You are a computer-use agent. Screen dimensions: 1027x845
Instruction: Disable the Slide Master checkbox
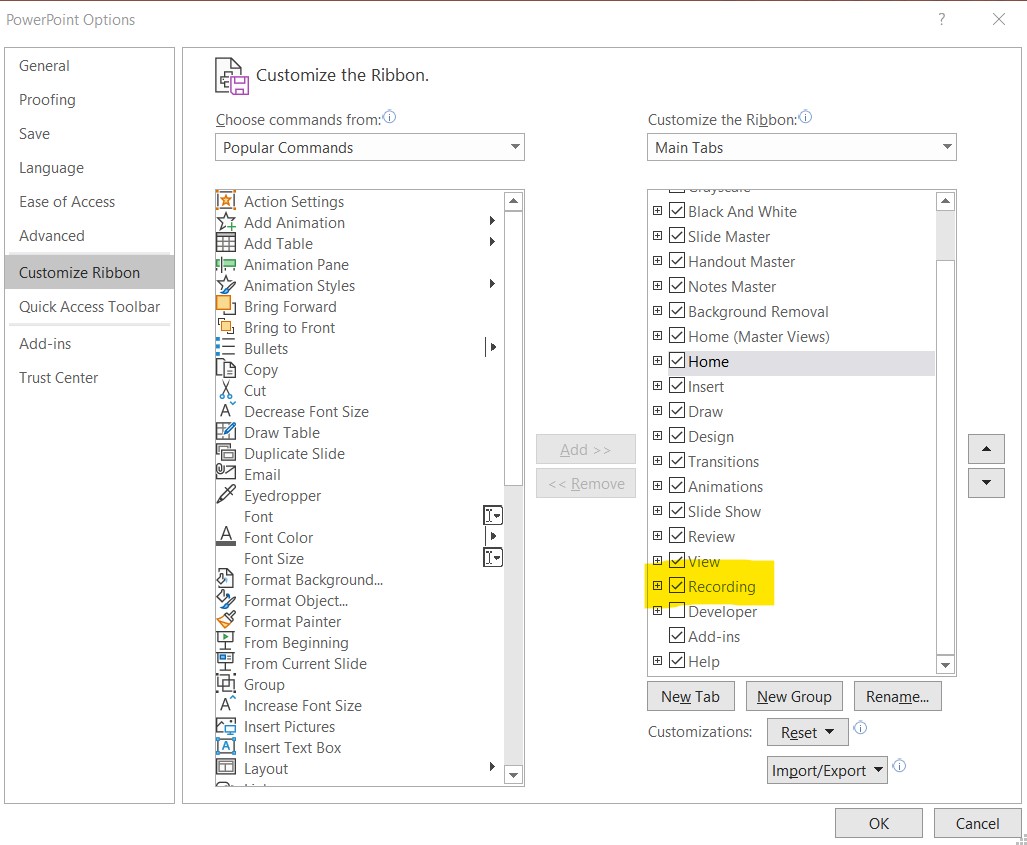pos(676,236)
